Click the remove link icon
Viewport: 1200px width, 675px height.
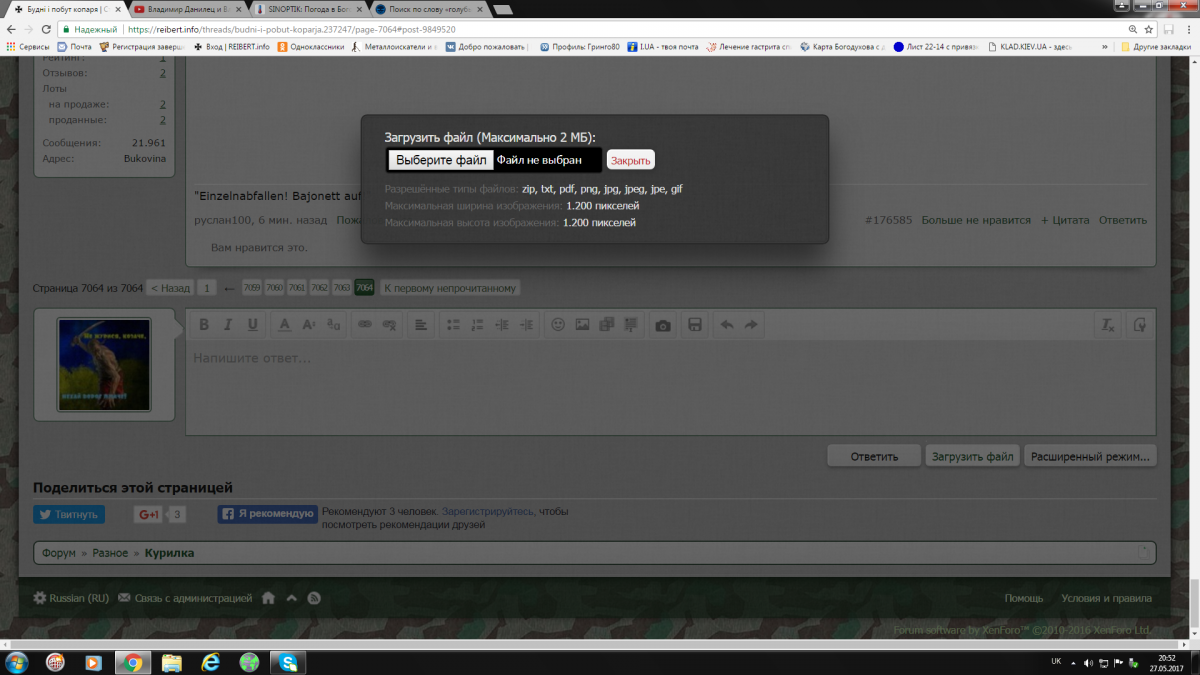pos(390,325)
